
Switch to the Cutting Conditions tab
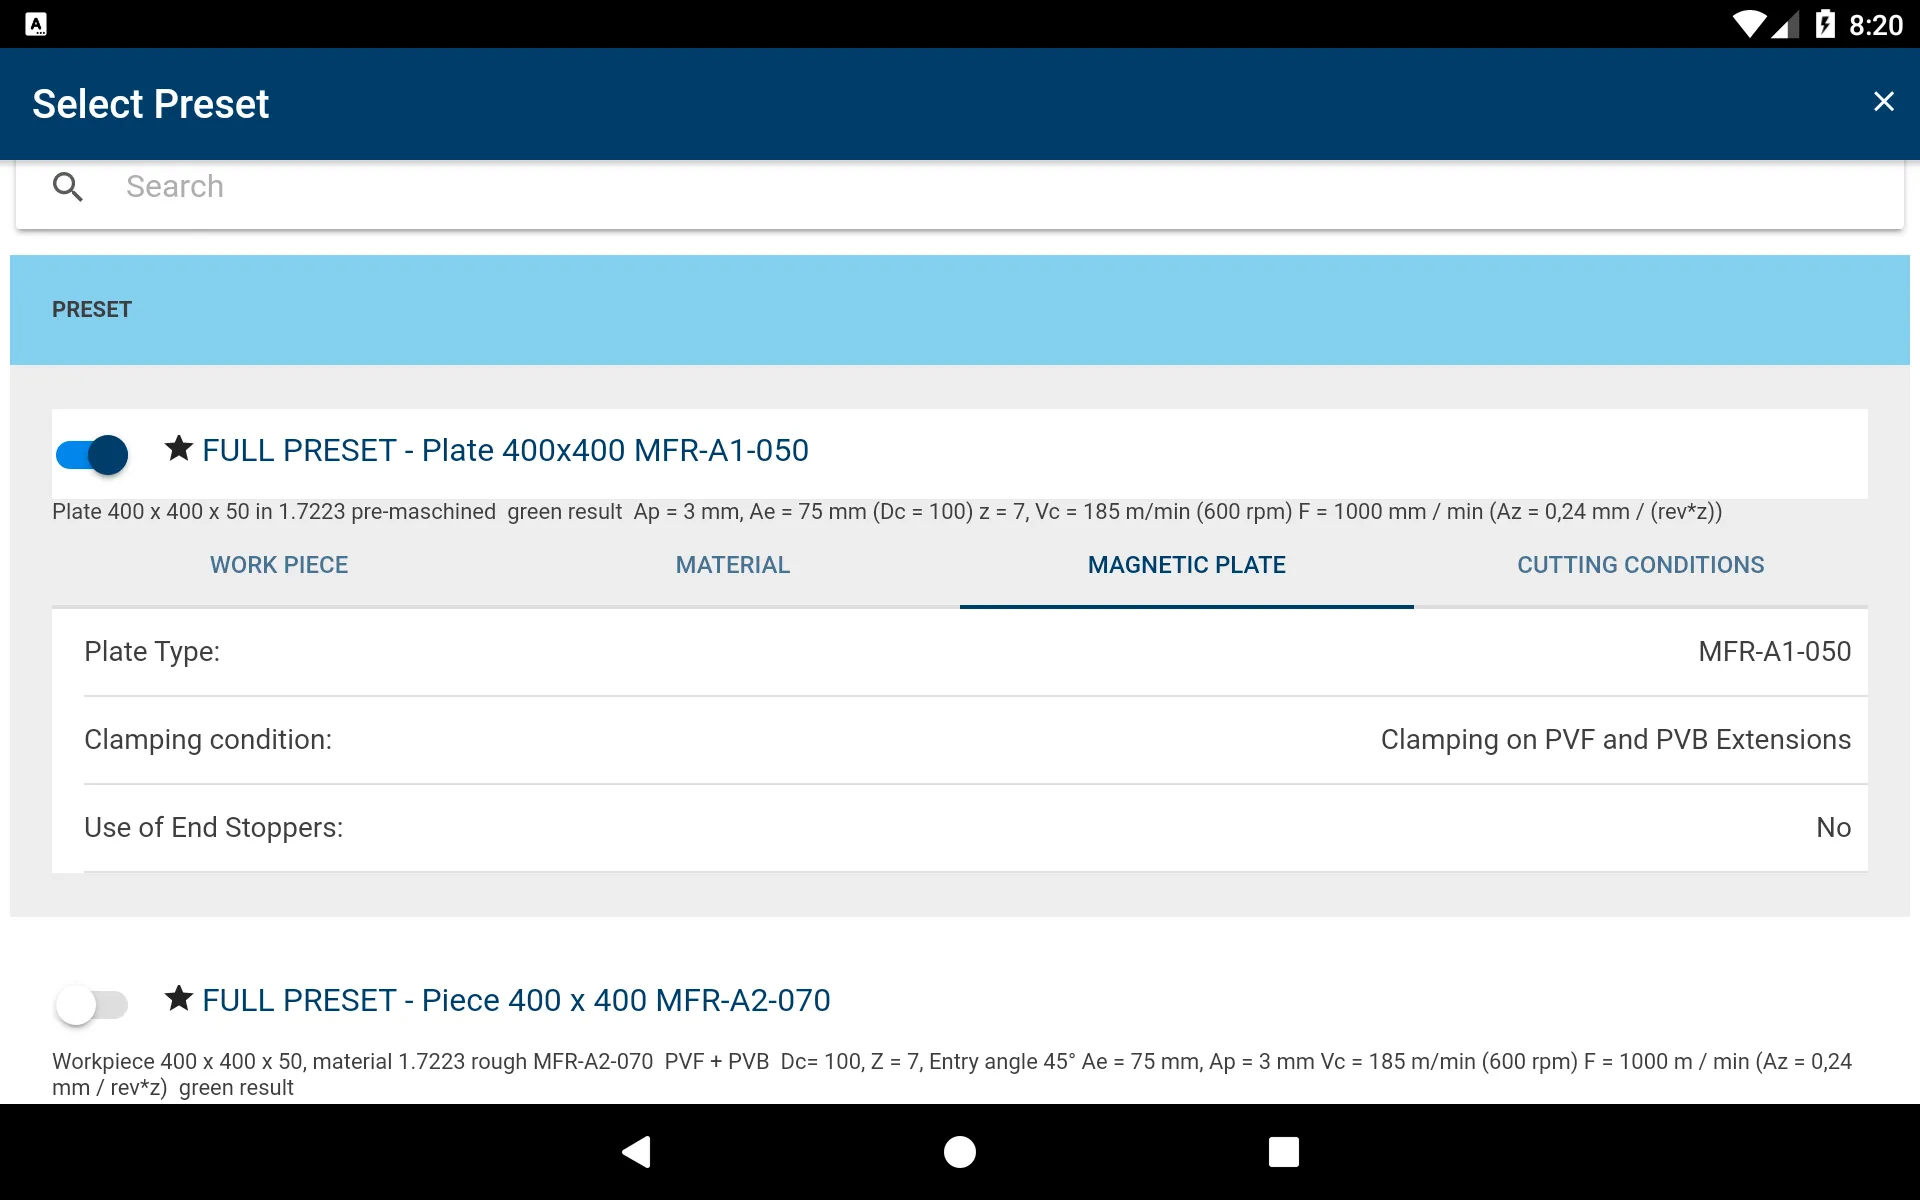[1639, 564]
